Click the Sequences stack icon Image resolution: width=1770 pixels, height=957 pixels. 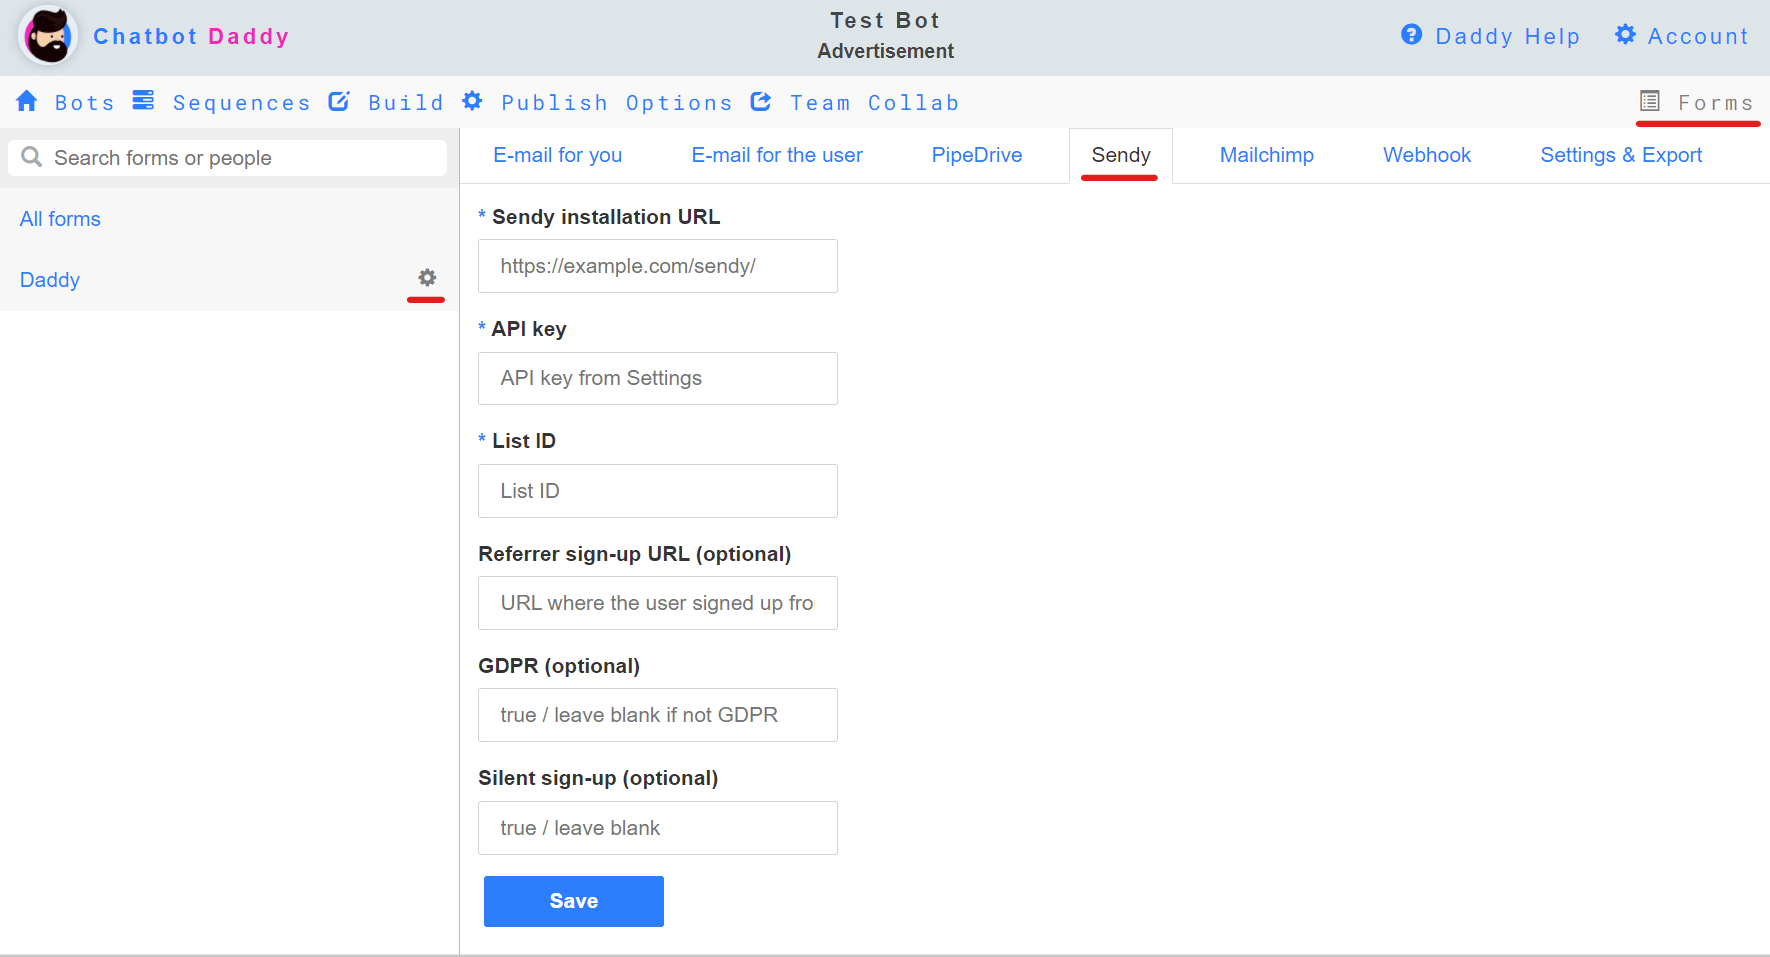[x=144, y=101]
